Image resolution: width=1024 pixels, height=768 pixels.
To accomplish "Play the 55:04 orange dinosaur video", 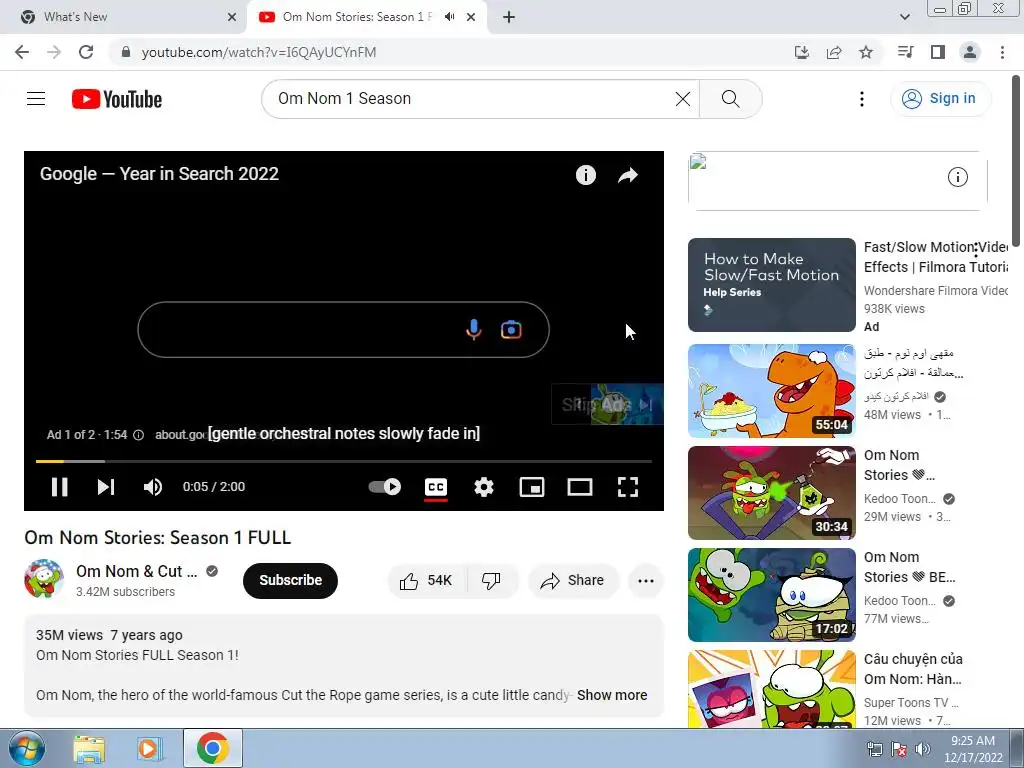I will (x=771, y=391).
